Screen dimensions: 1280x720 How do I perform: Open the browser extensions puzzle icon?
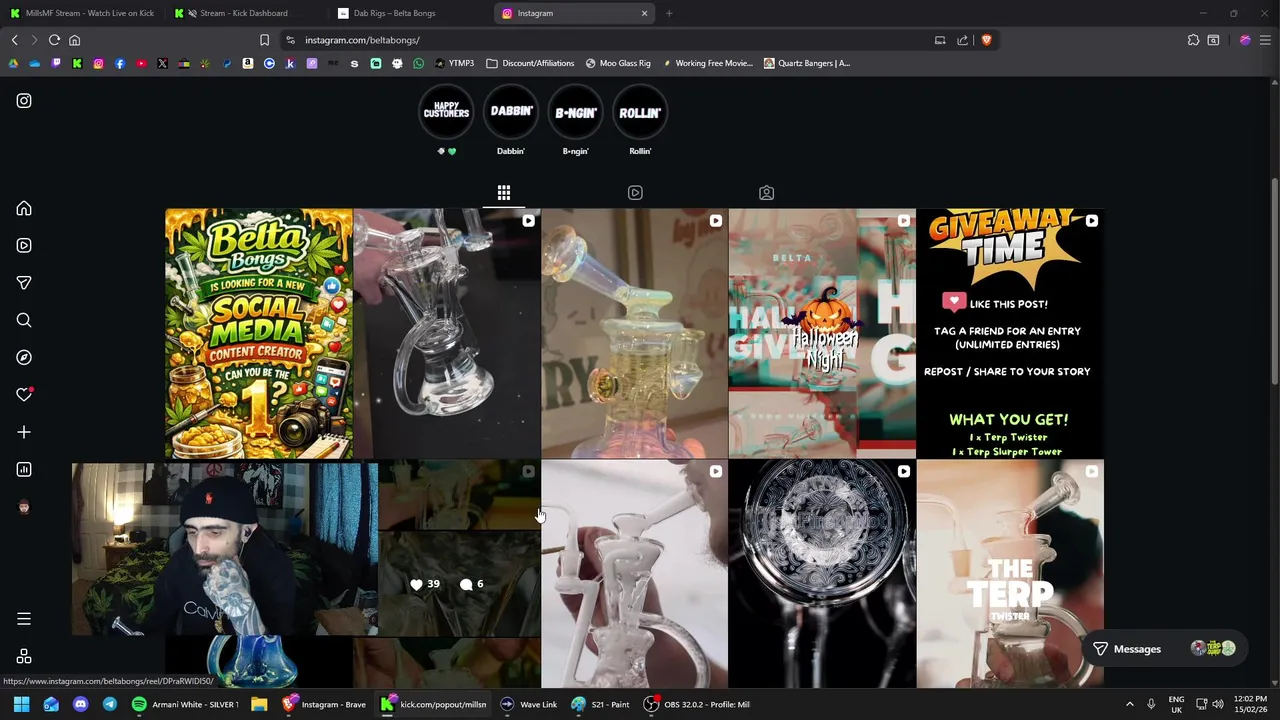(x=1193, y=40)
